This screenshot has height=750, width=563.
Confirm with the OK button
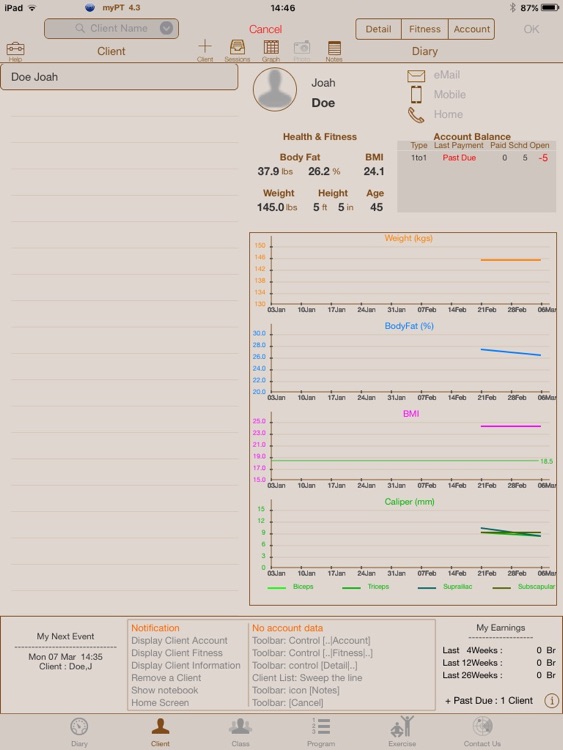pos(531,29)
